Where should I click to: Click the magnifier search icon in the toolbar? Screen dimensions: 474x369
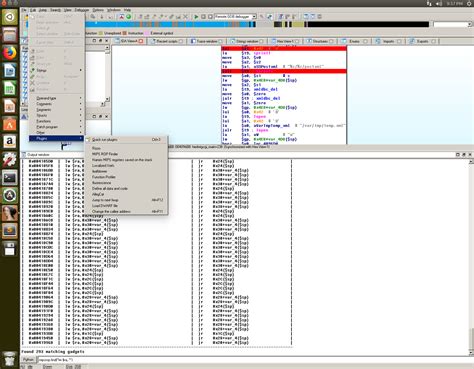point(93,16)
